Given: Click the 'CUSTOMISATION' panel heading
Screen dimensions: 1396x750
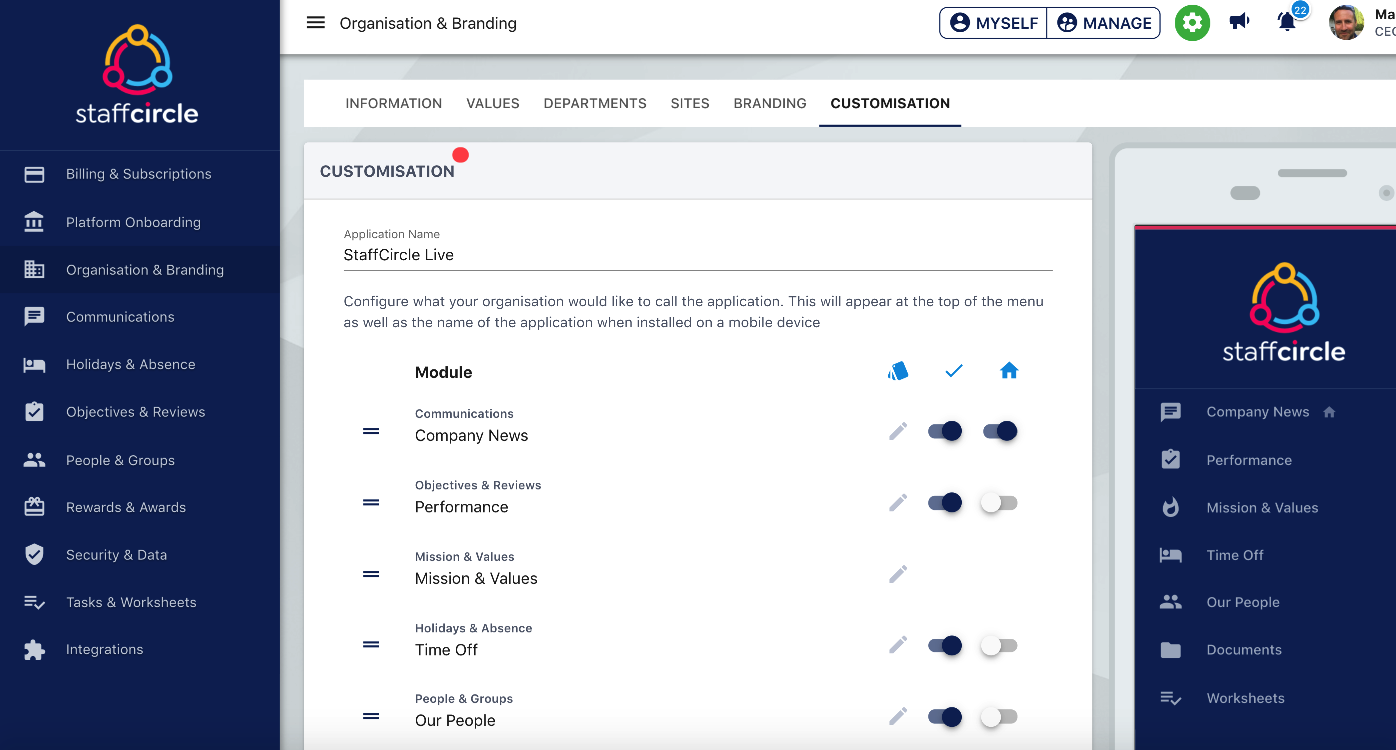Looking at the screenshot, I should coord(387,171).
